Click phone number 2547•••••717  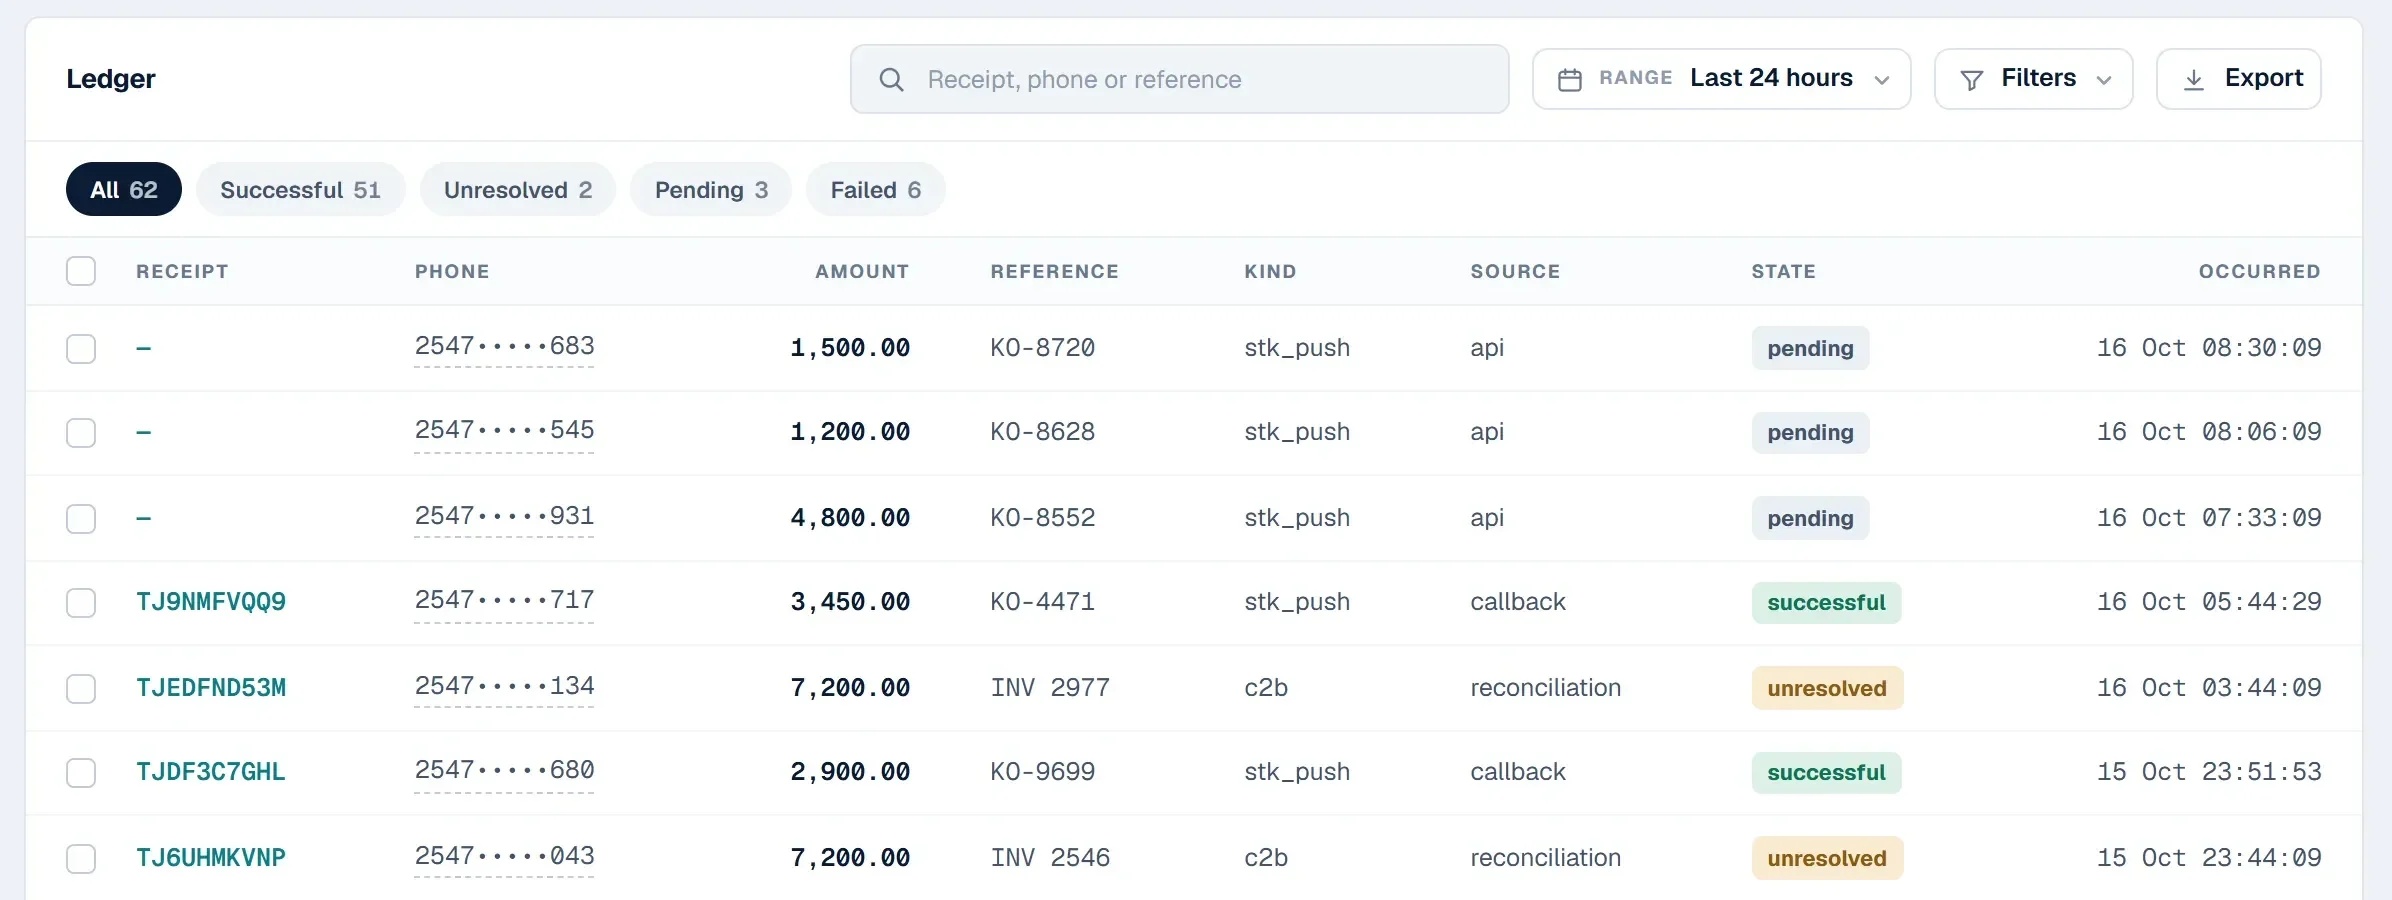504,601
